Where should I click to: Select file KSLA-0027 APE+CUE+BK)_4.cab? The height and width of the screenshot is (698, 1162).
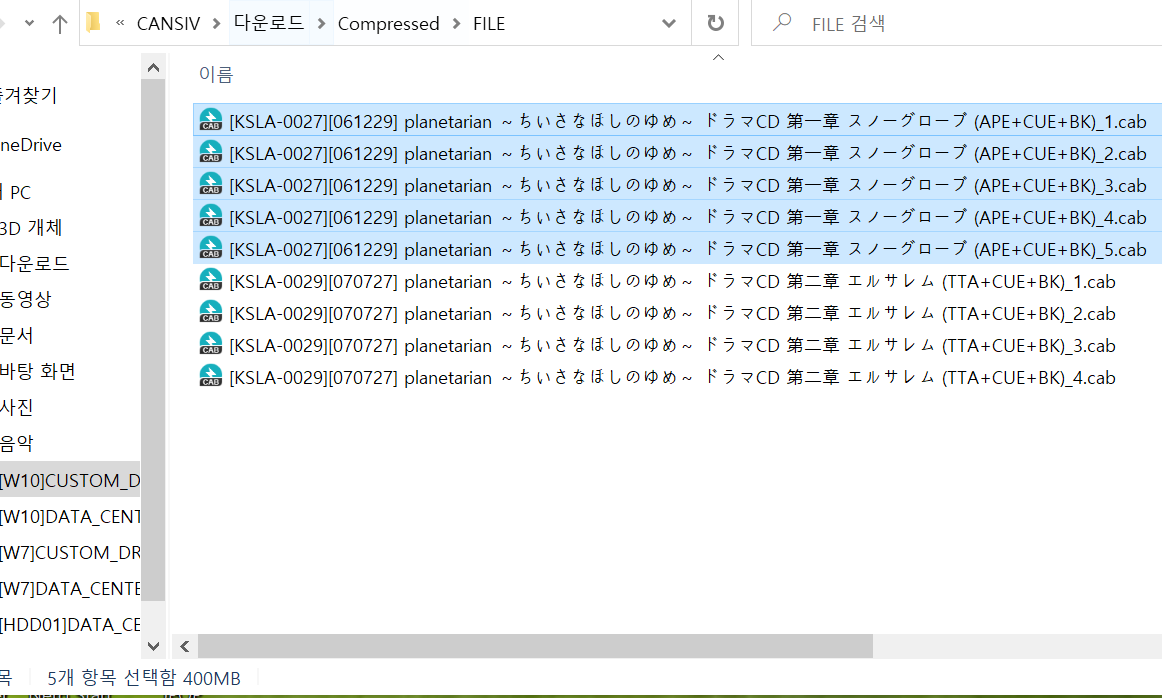(677, 216)
